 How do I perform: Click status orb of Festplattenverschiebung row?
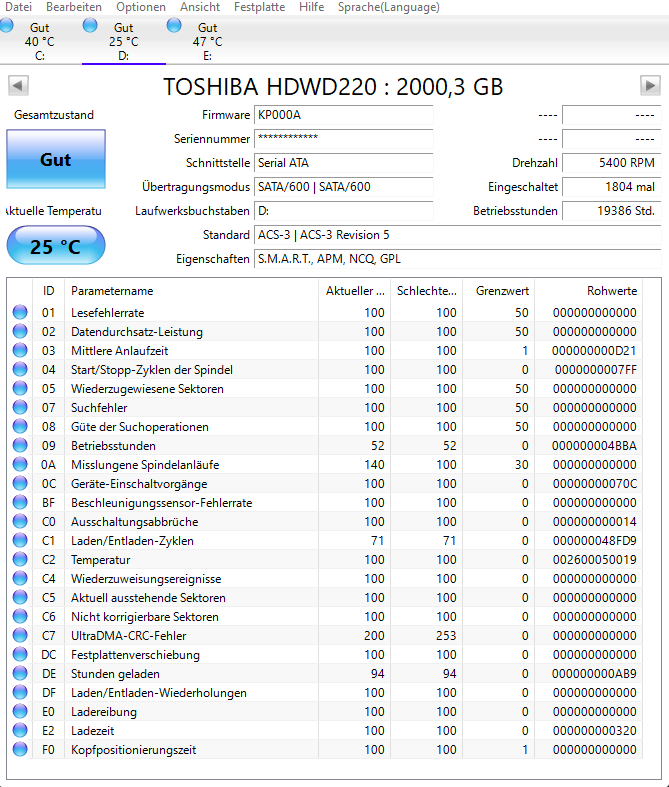tap(20, 654)
